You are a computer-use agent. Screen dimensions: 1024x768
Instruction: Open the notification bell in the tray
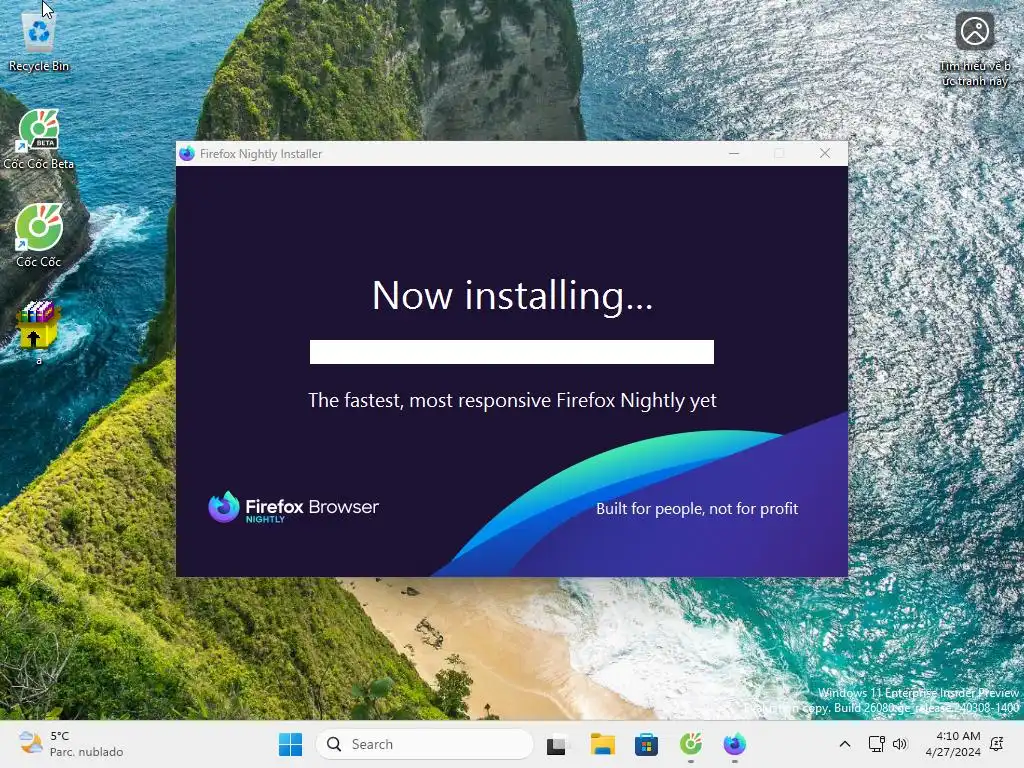tap(997, 744)
